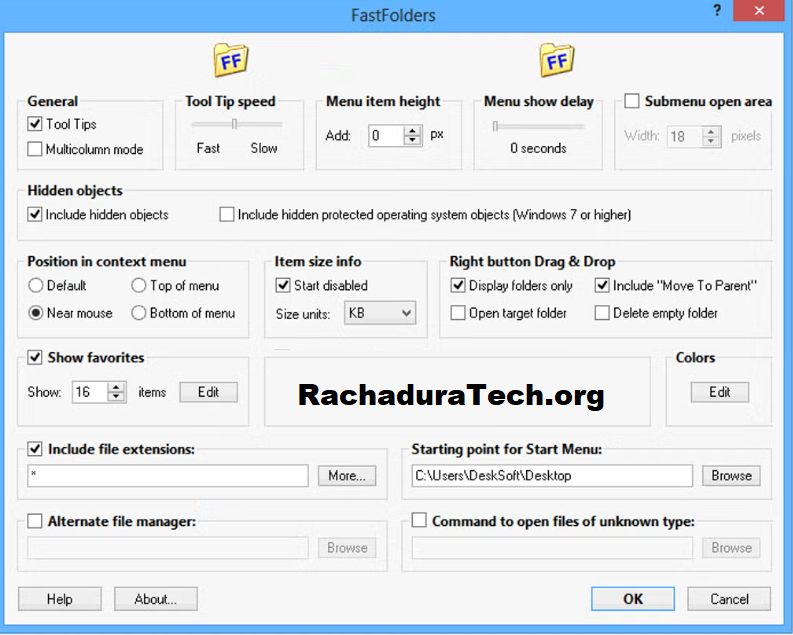Viewport: 793px width, 635px height.
Task: Click the file extensions text field
Action: 168,476
